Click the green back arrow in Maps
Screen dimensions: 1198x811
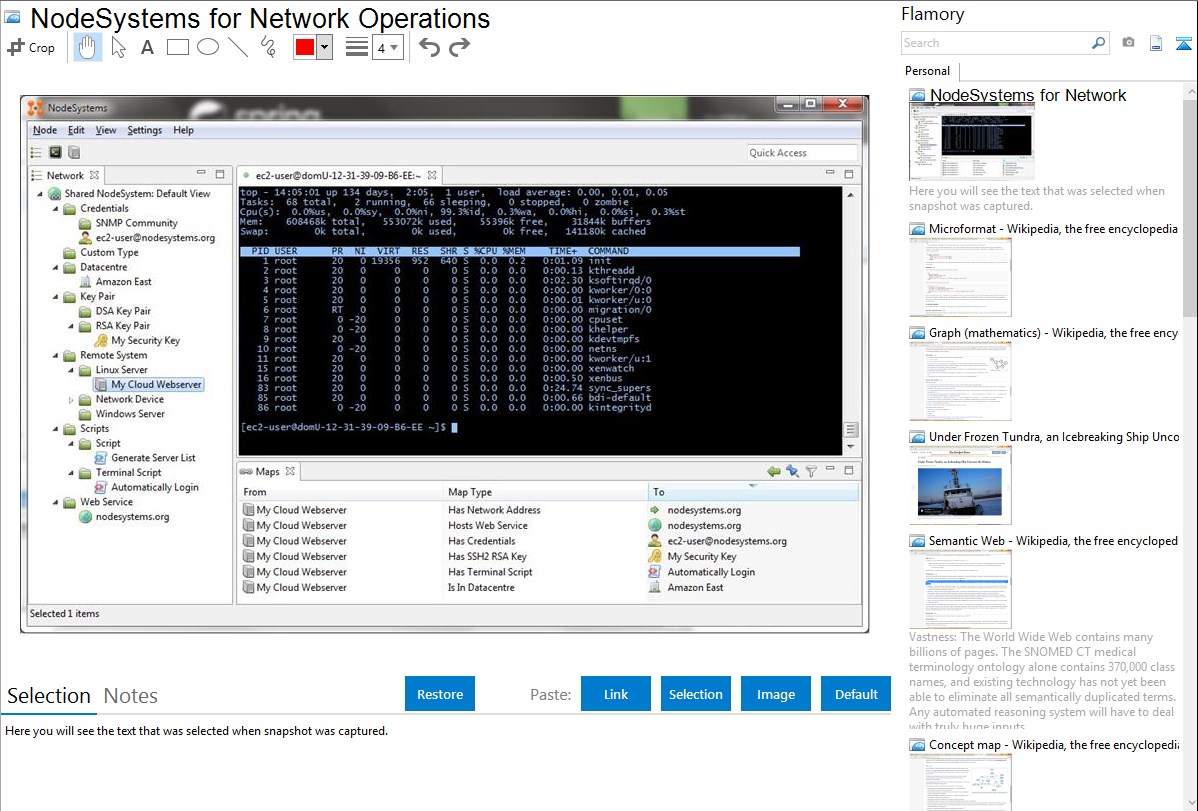[x=774, y=472]
